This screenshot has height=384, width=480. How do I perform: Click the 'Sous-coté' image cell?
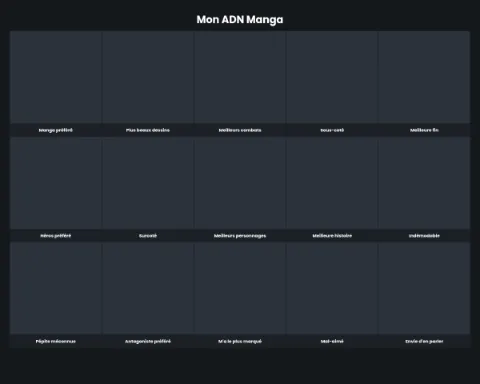[332, 77]
